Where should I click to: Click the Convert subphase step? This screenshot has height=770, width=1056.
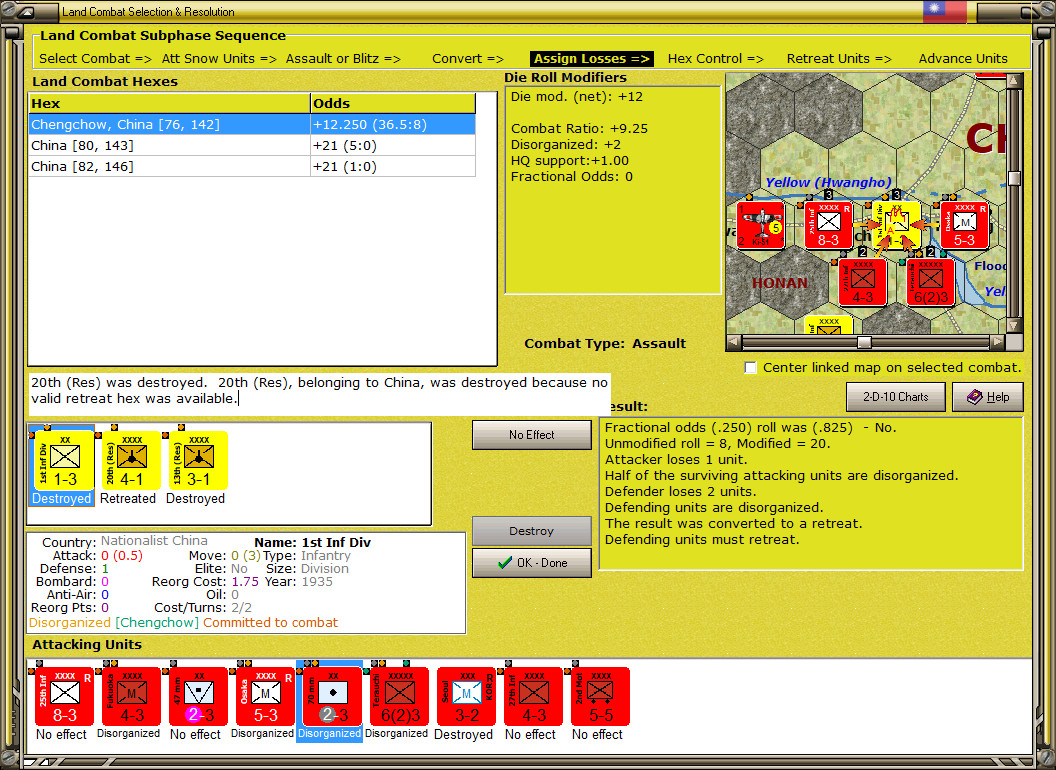[467, 59]
